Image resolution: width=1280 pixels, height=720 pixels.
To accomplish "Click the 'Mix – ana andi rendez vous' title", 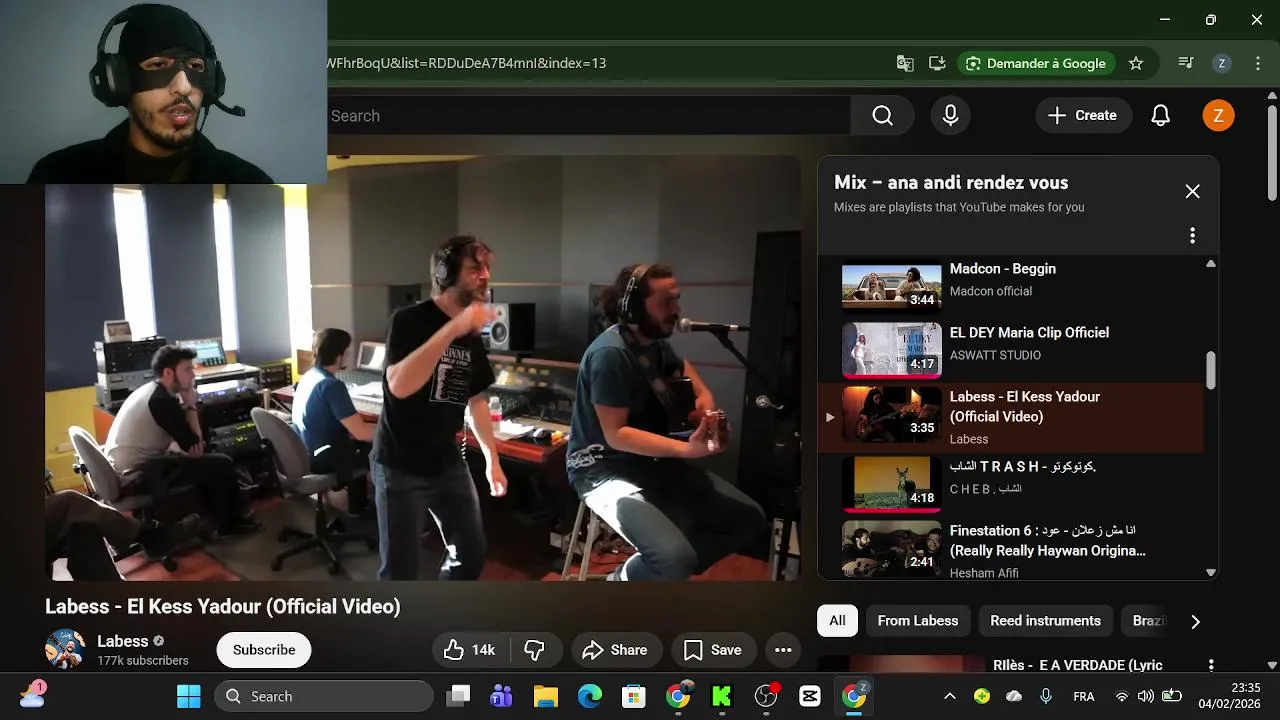I will pos(951,182).
